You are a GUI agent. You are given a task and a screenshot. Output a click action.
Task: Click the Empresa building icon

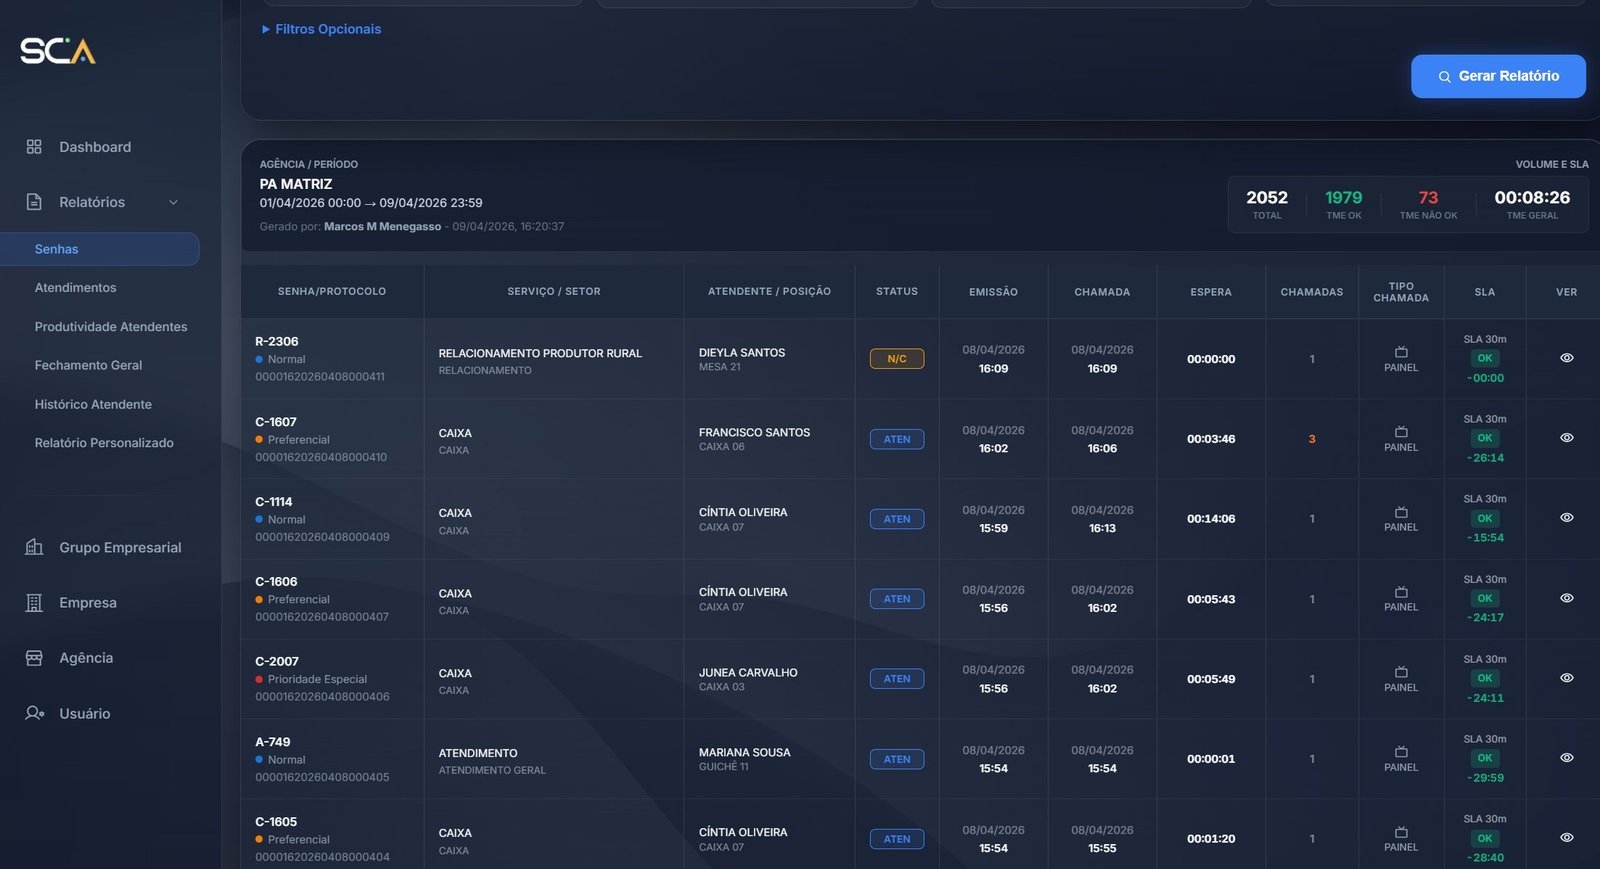click(34, 603)
